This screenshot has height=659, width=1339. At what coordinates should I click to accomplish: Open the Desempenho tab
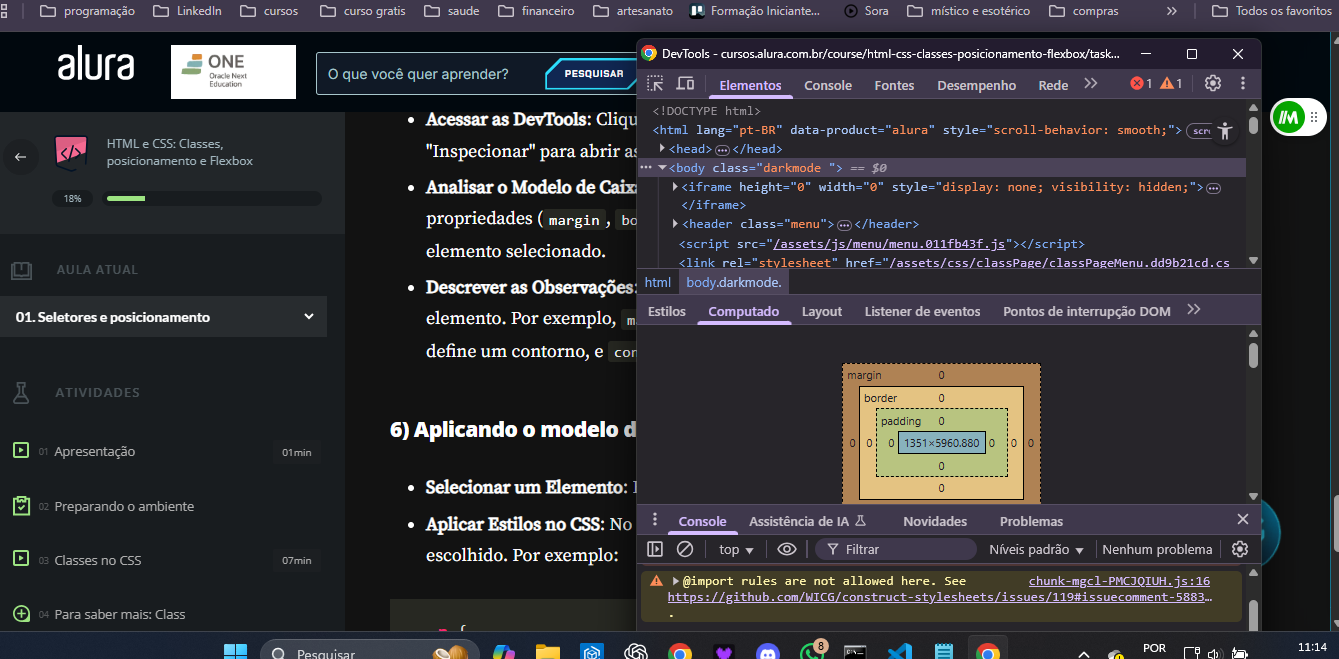(976, 85)
